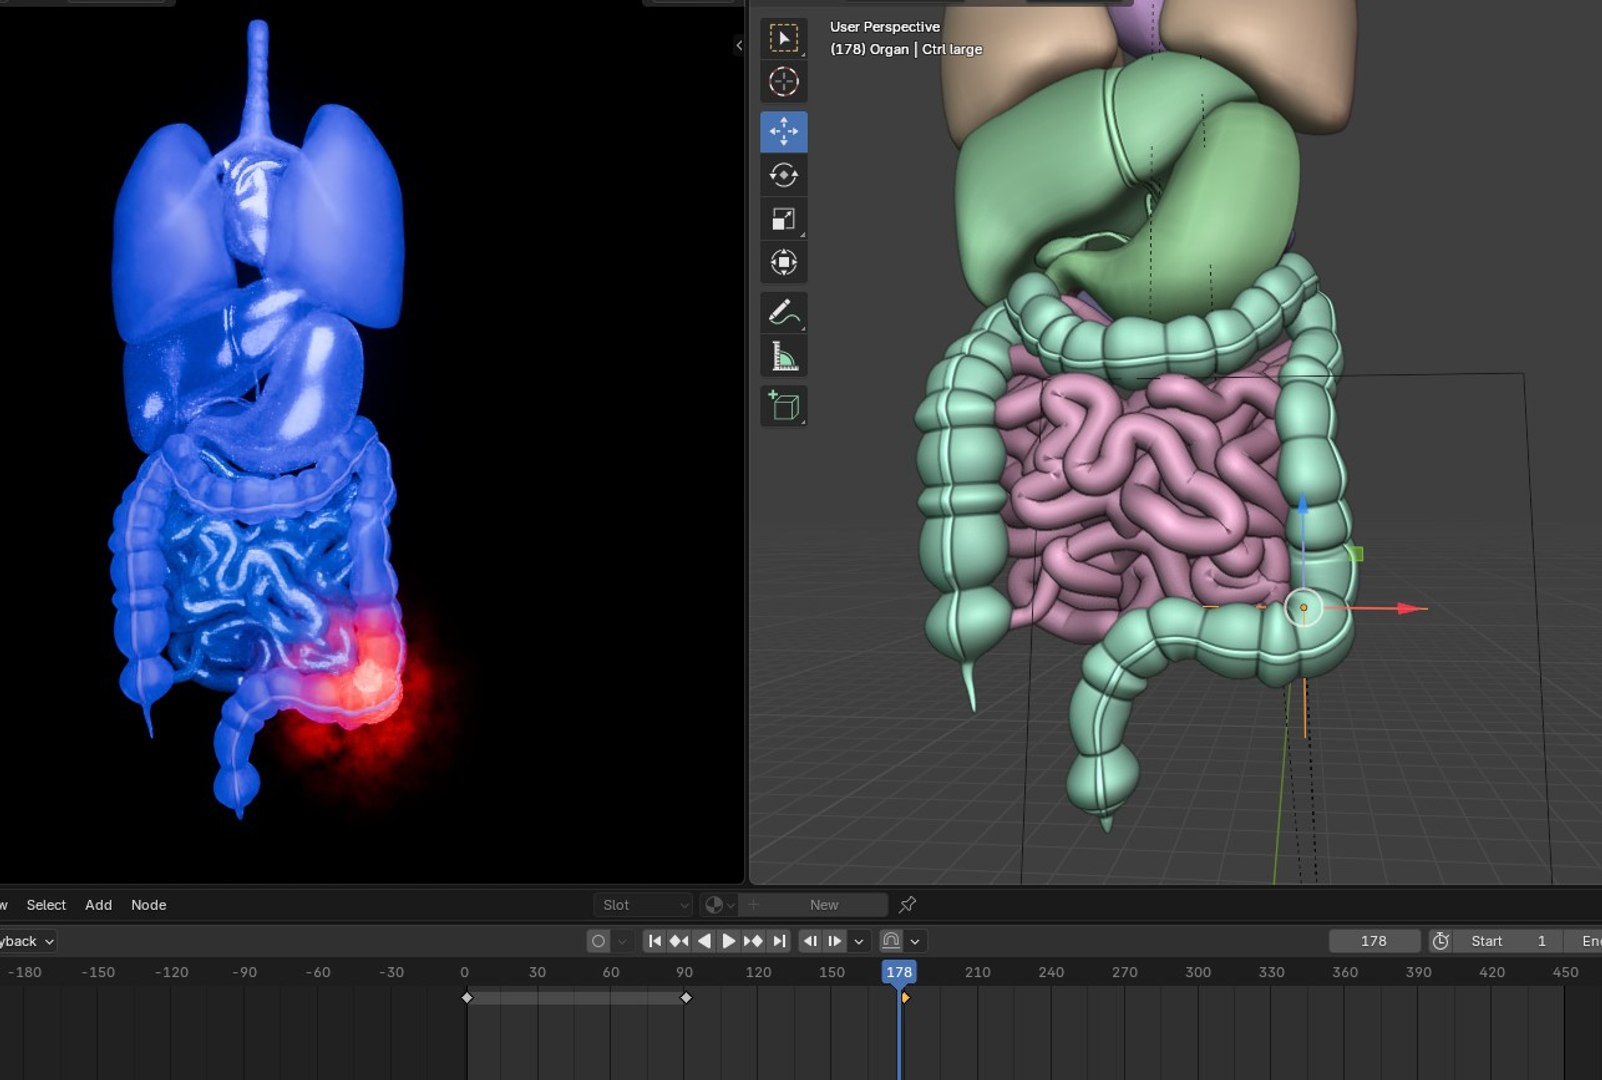Screen dimensions: 1602x1080
Task: Open the snapping options dropdown
Action: pos(915,941)
